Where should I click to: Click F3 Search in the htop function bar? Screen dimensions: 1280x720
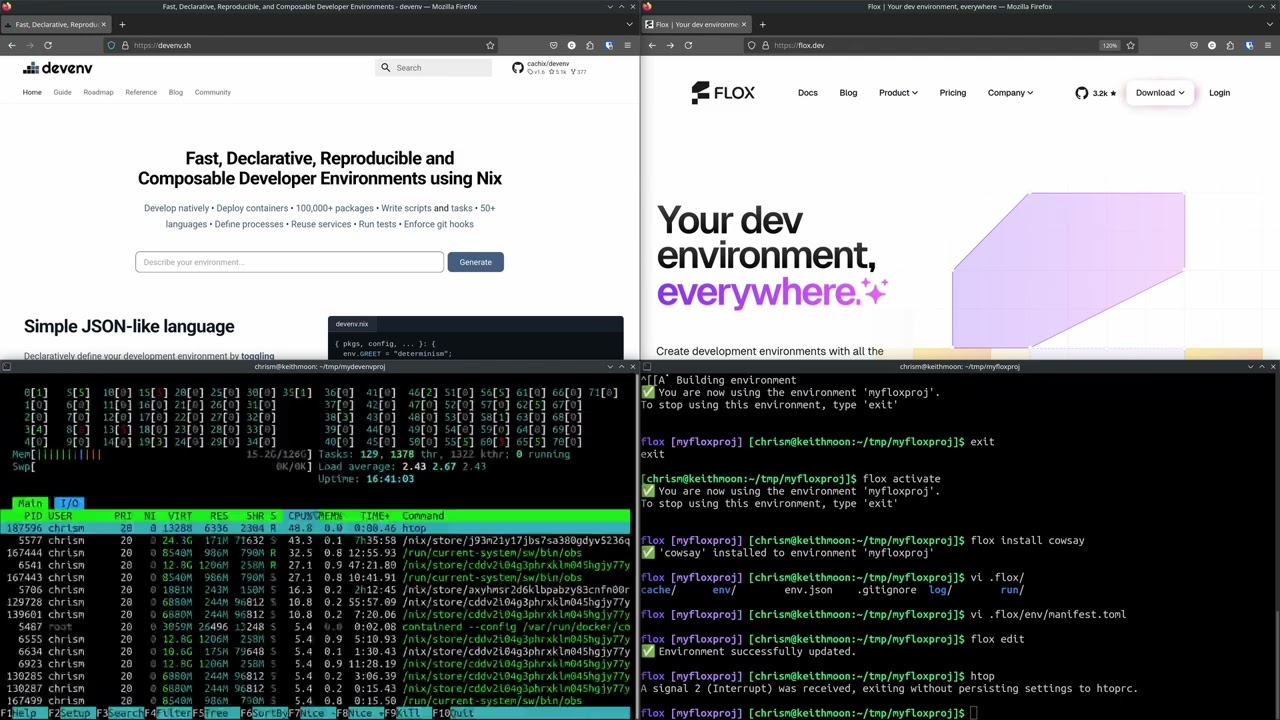point(119,713)
